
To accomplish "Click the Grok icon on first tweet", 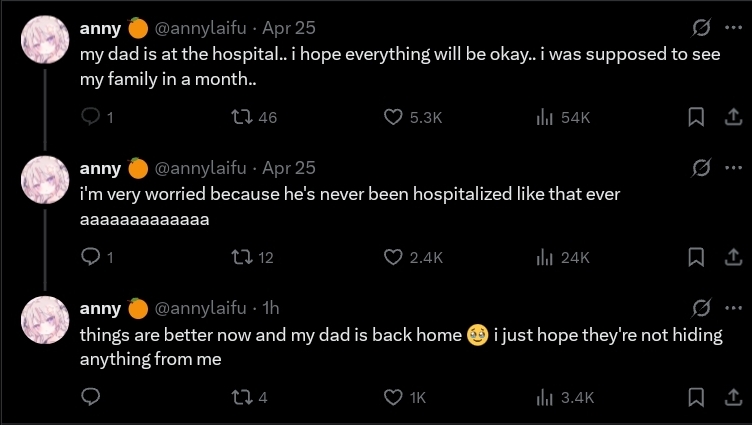I will pos(701,28).
